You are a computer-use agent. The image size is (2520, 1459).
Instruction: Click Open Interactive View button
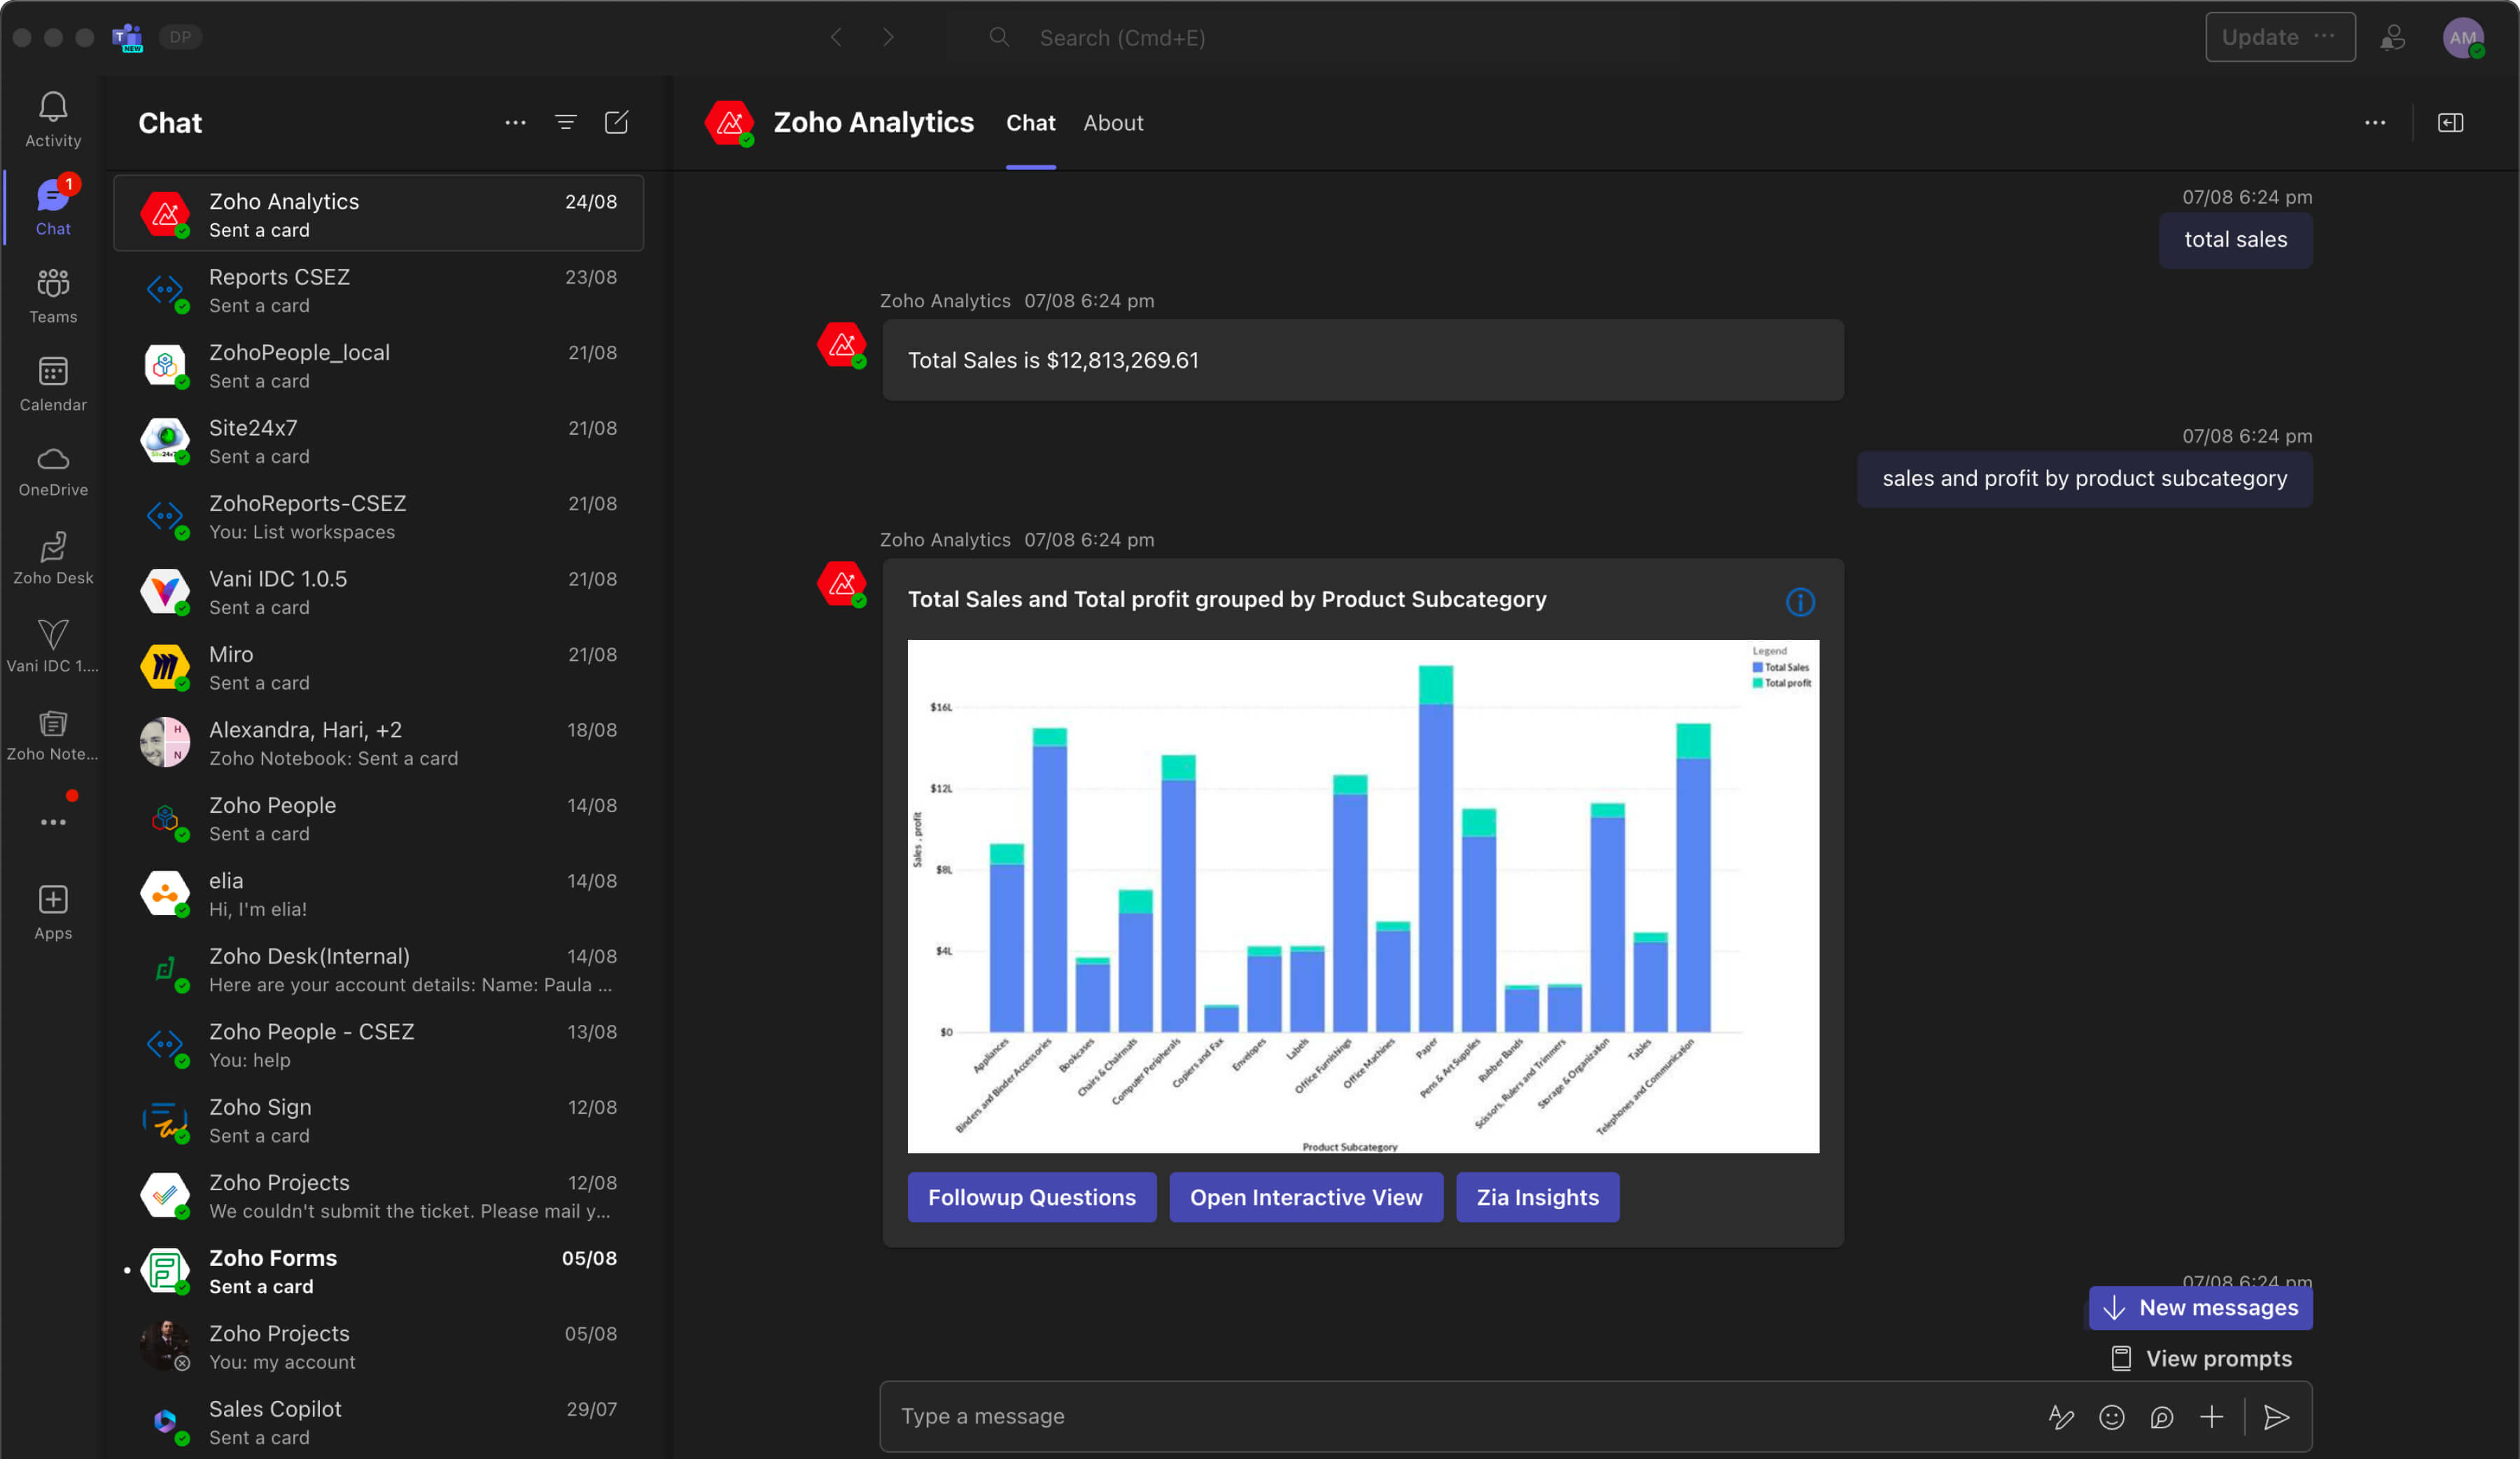click(x=1305, y=1196)
